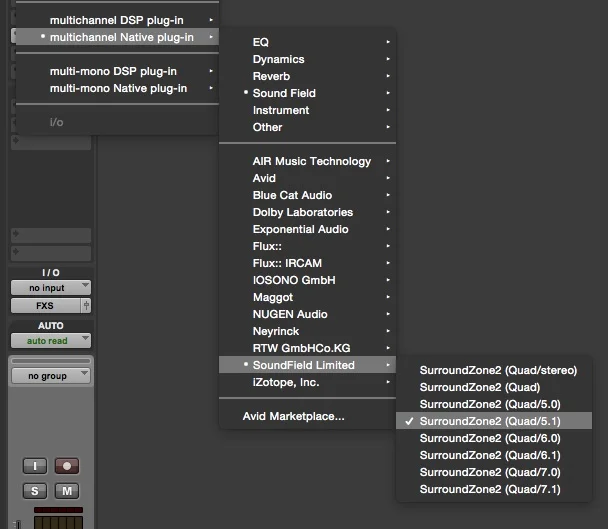Image resolution: width=608 pixels, height=529 pixels.
Task: Expand Neyrinck manufacturer submenu
Action: [307, 332]
